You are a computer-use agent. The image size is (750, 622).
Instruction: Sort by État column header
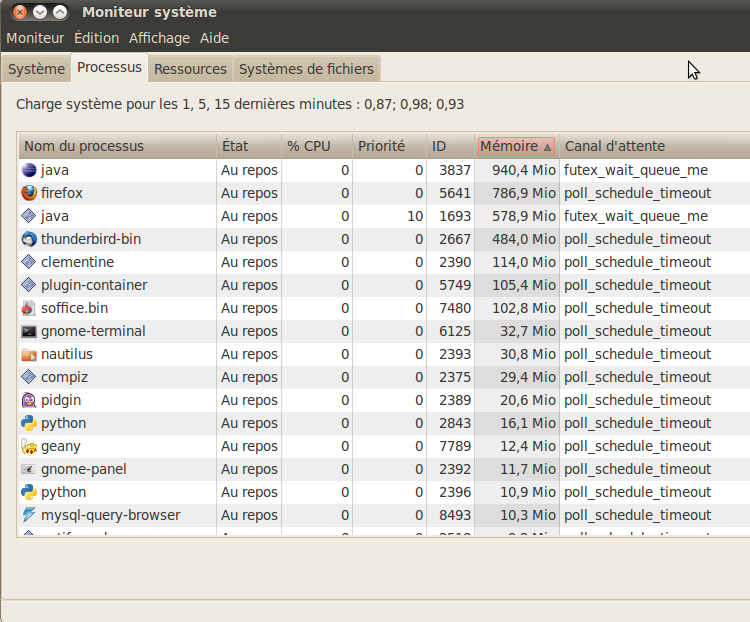pos(249,146)
